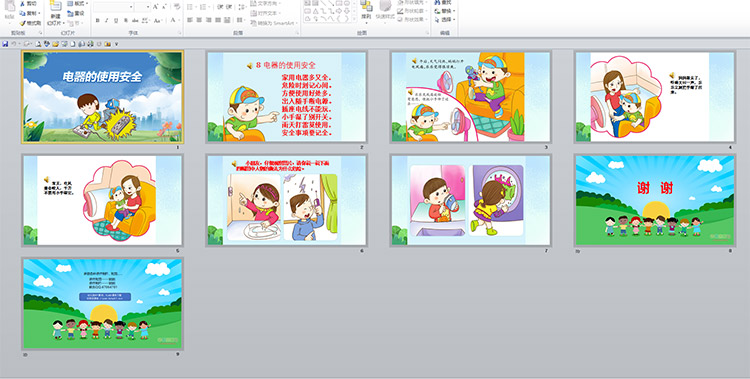The width and height of the screenshot is (750, 379).
Task: Click the Save icon in quick access toolbar
Action: [x=5, y=44]
